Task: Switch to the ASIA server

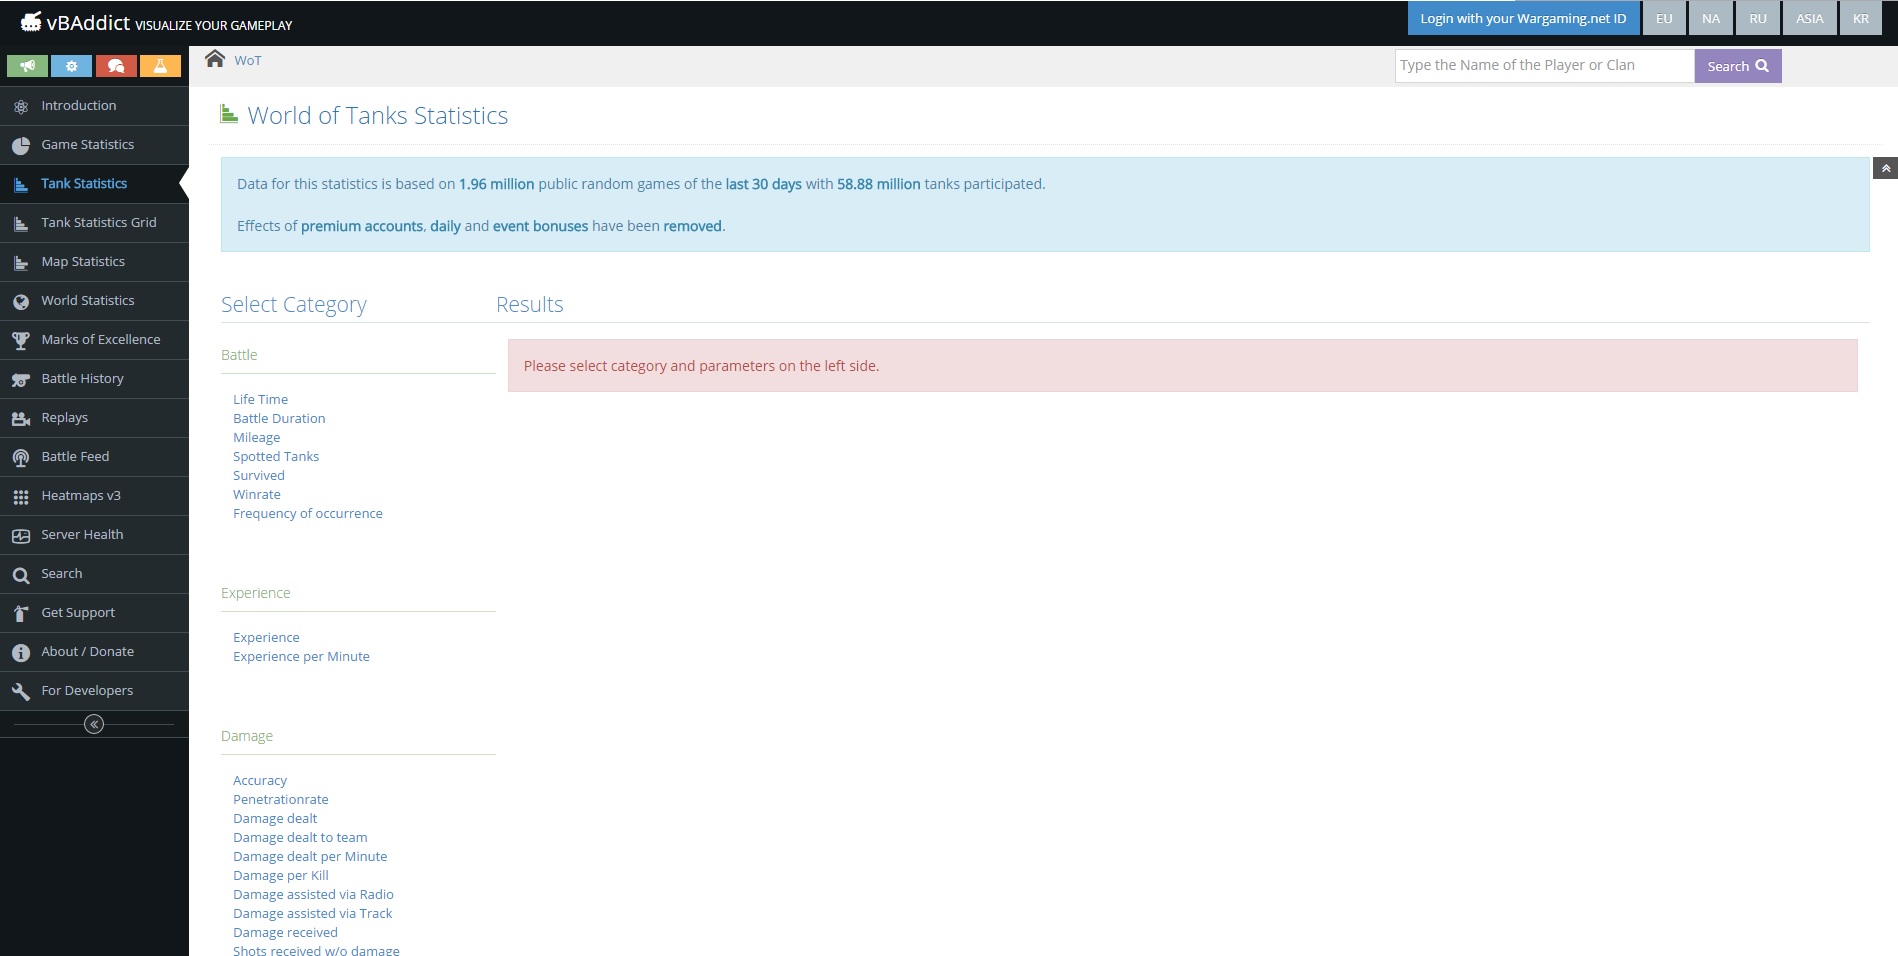Action: point(1809,19)
